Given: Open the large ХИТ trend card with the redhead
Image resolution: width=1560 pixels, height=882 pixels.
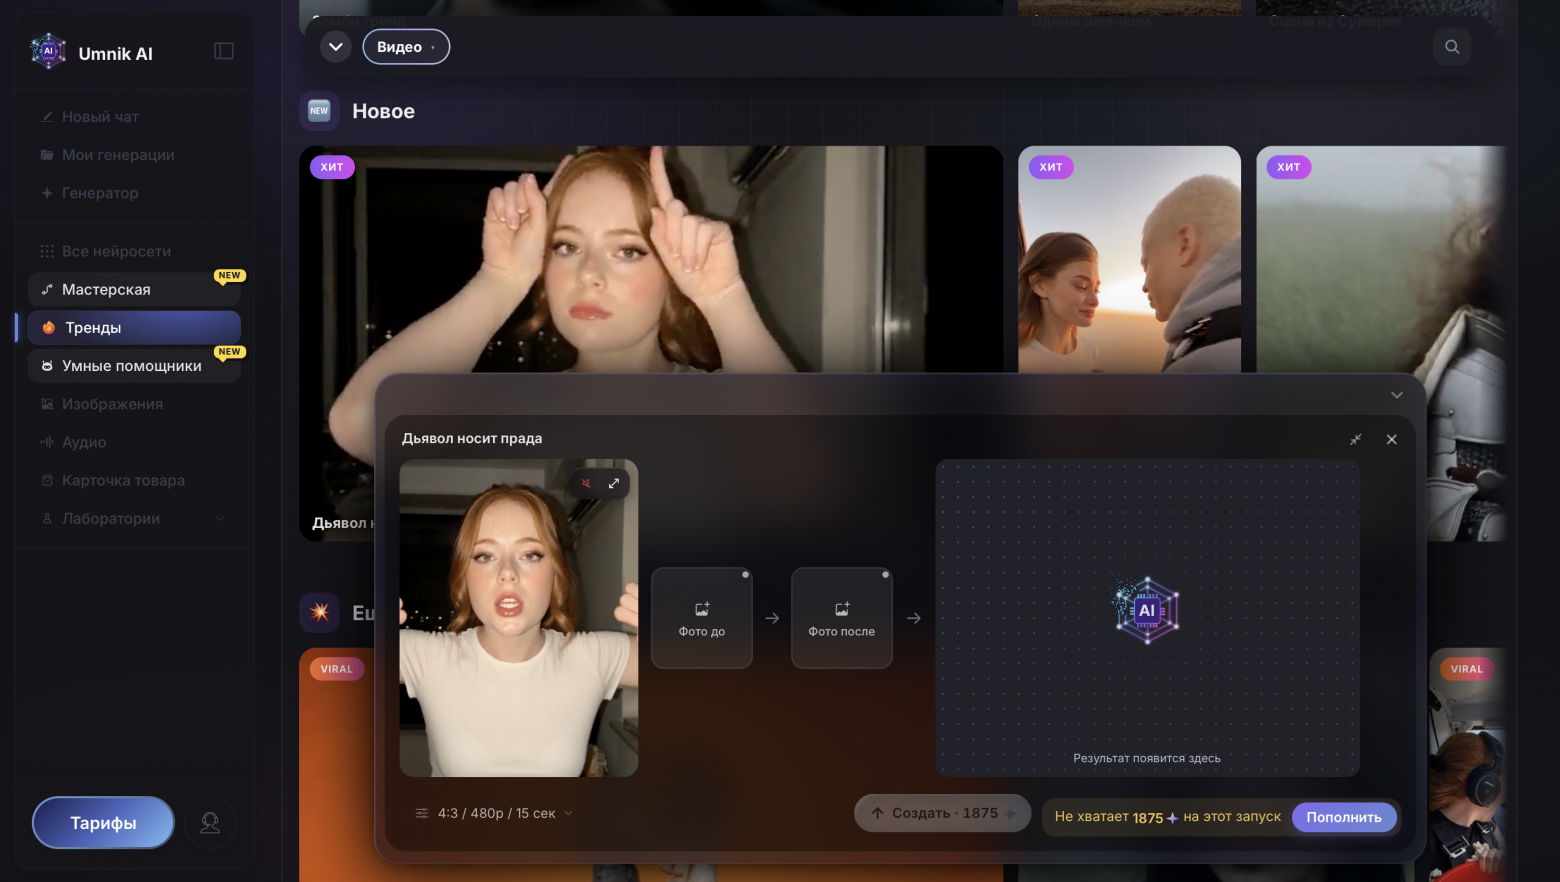Looking at the screenshot, I should [x=650, y=260].
